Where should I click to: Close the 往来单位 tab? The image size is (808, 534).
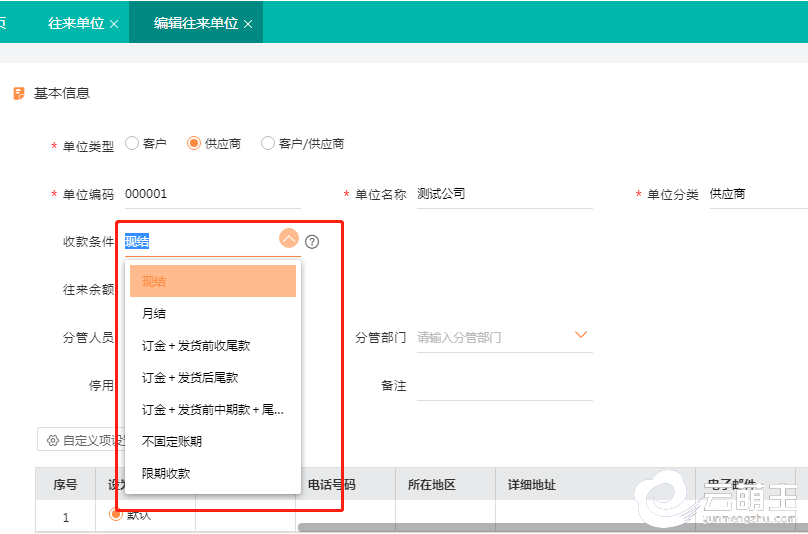tap(114, 23)
